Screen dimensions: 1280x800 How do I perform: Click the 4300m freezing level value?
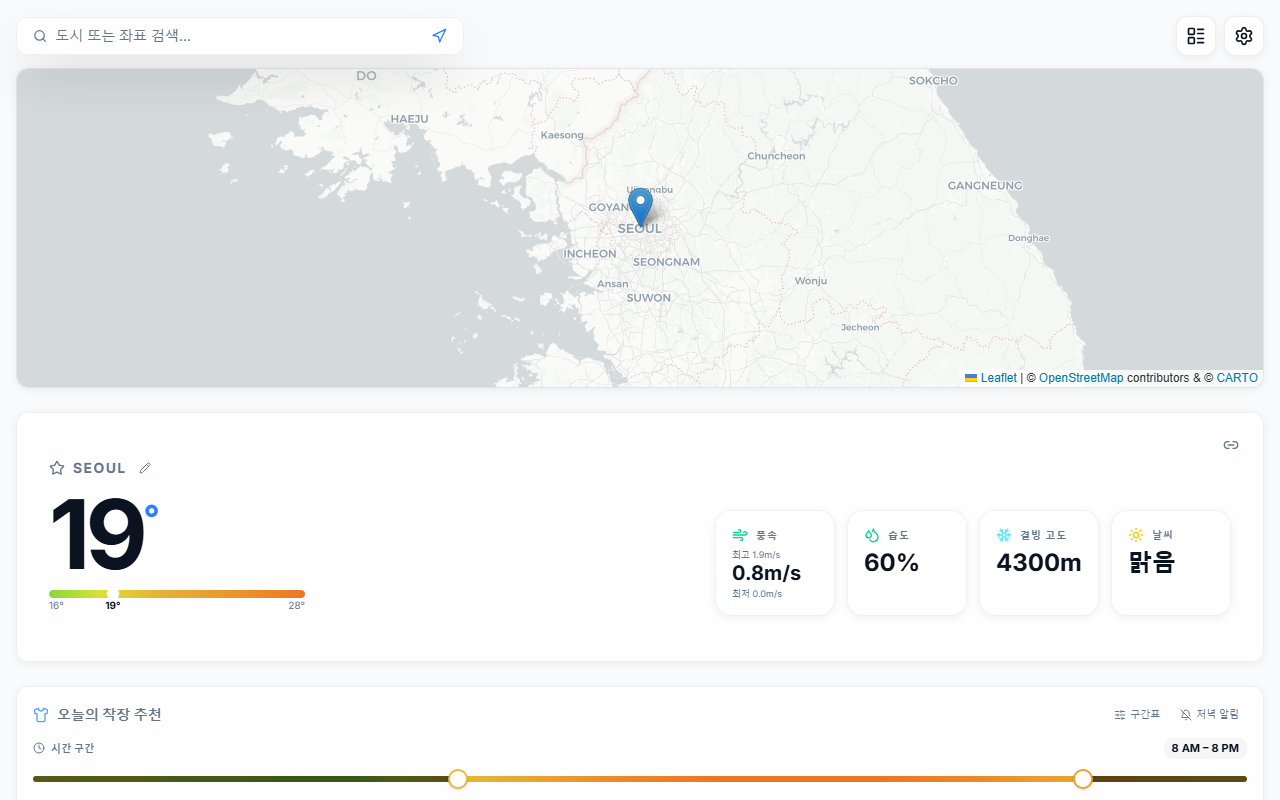pos(1039,563)
